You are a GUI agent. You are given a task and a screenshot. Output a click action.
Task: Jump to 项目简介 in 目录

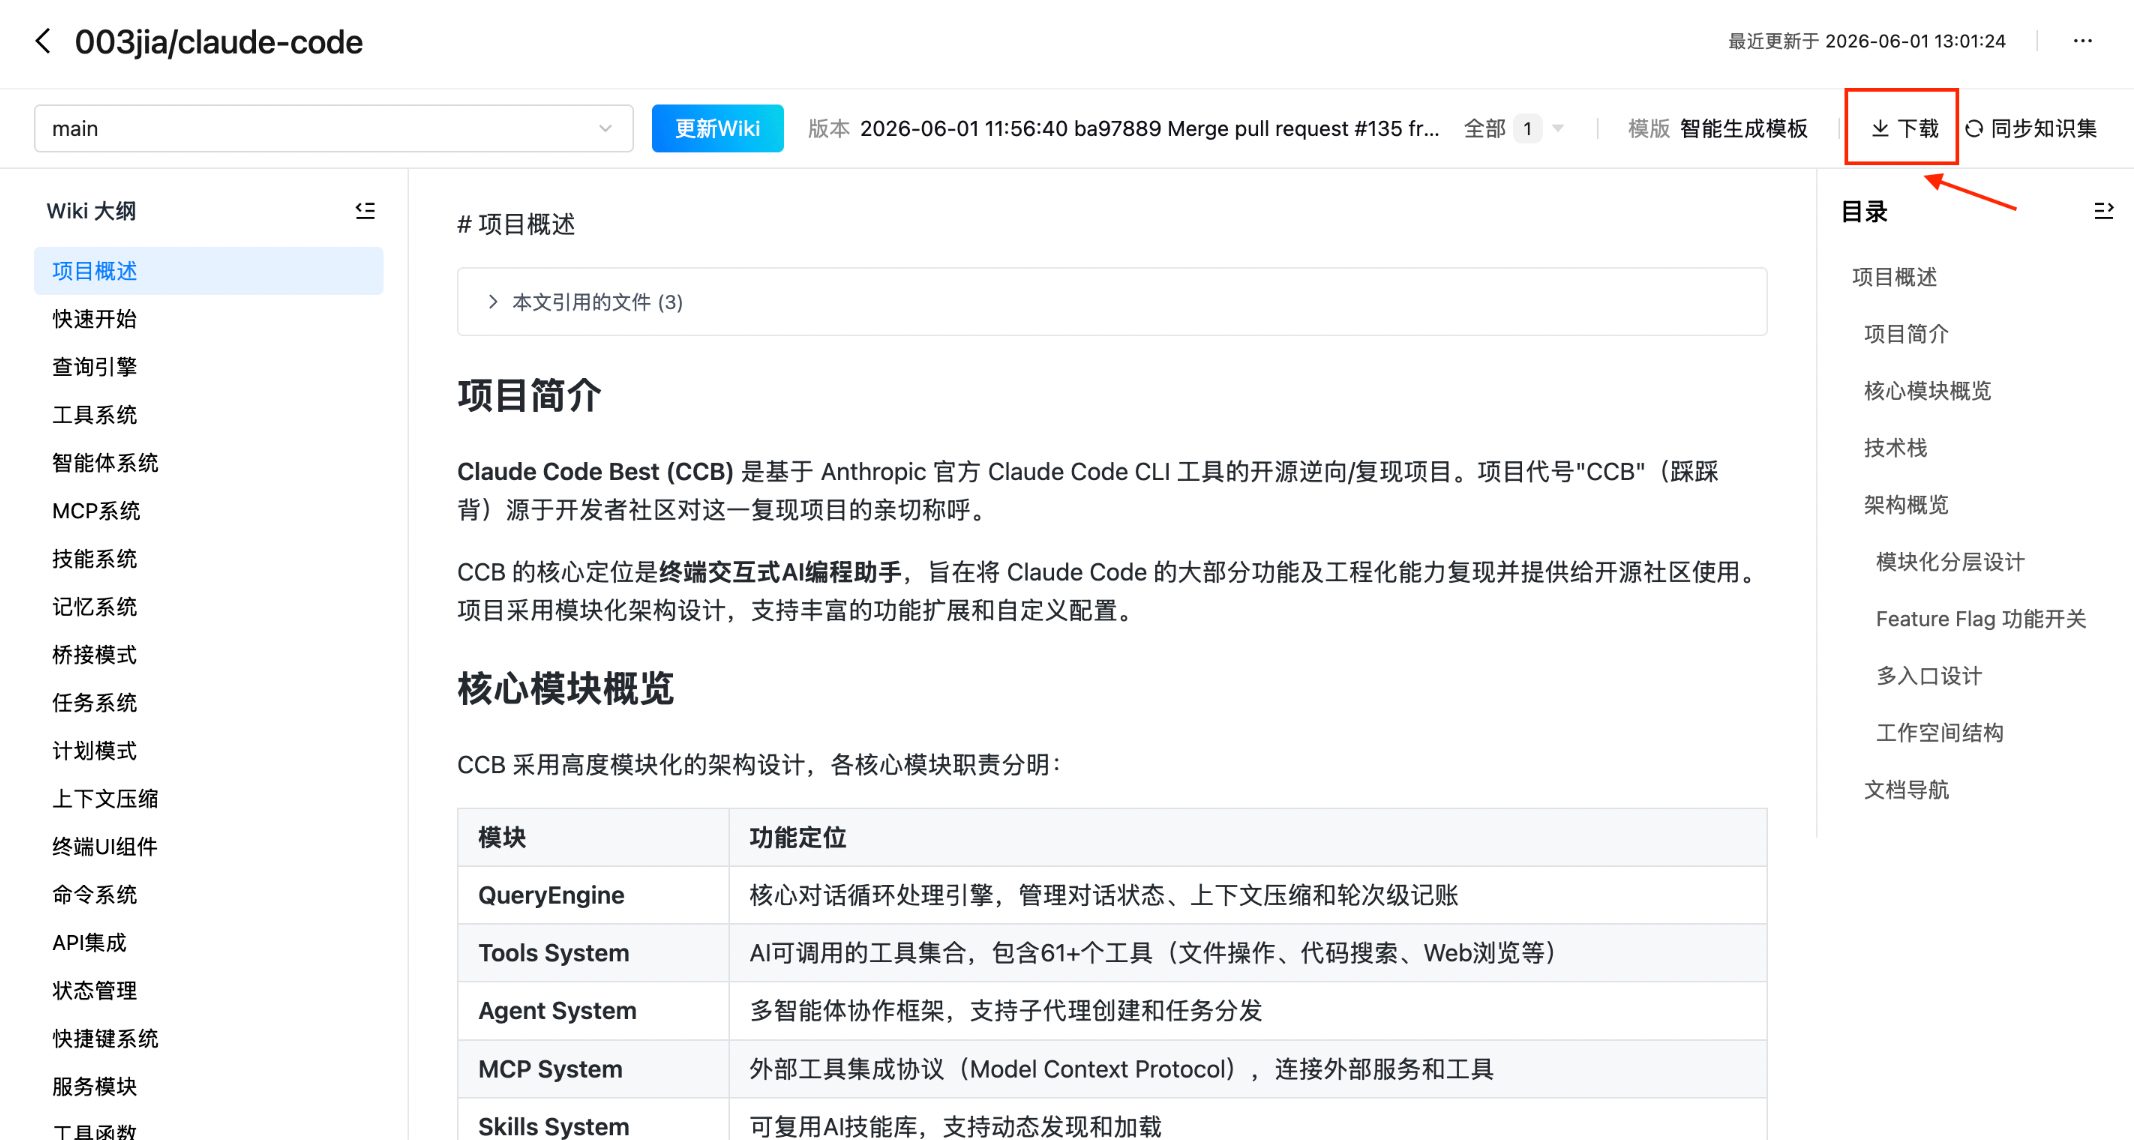tap(1906, 334)
